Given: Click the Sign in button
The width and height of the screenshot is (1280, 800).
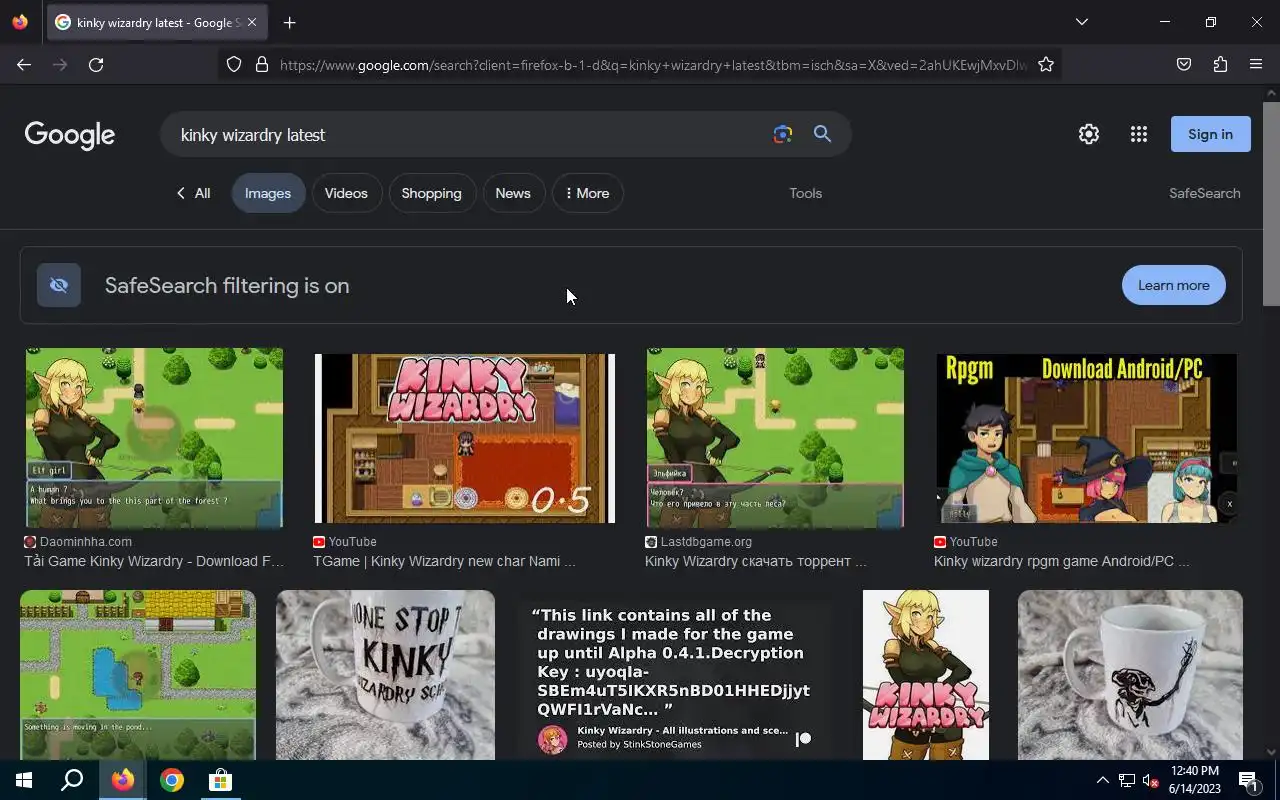Looking at the screenshot, I should click(1210, 134).
